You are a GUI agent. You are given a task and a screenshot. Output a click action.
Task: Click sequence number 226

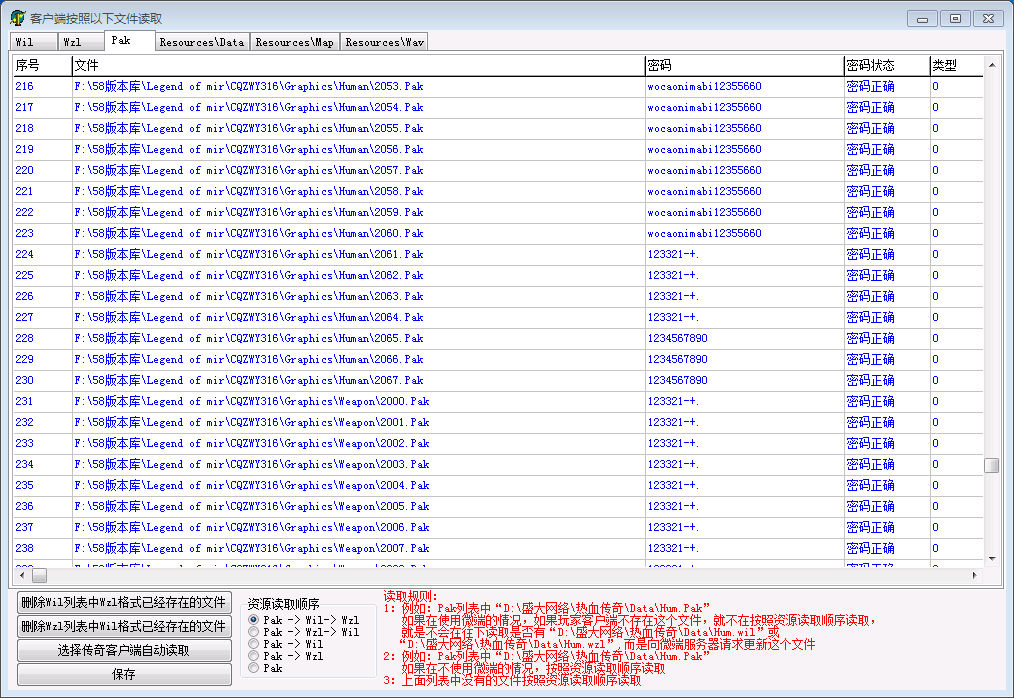25,296
